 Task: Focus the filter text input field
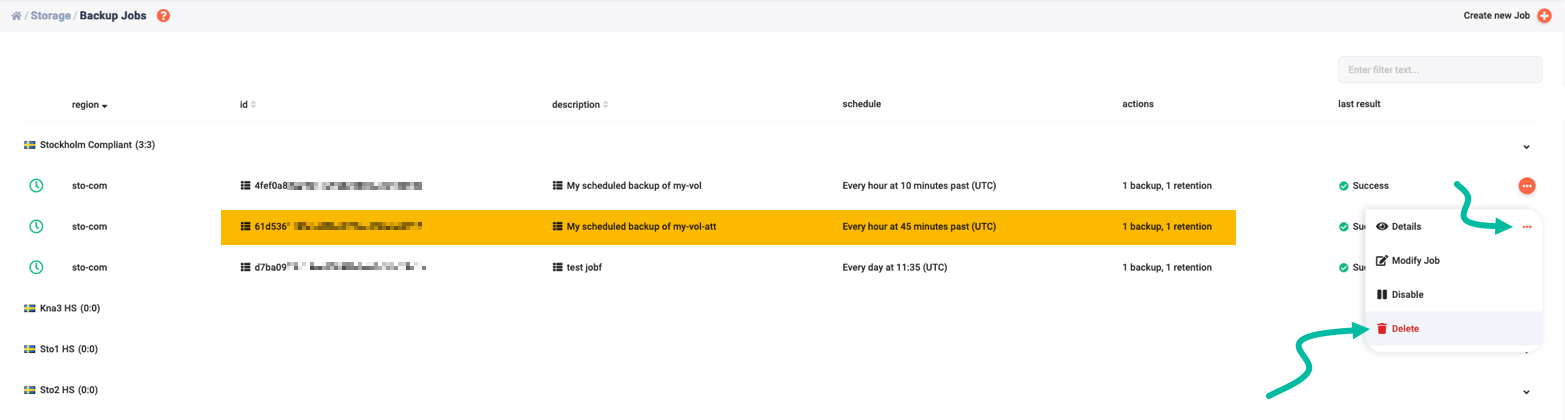coord(1440,70)
